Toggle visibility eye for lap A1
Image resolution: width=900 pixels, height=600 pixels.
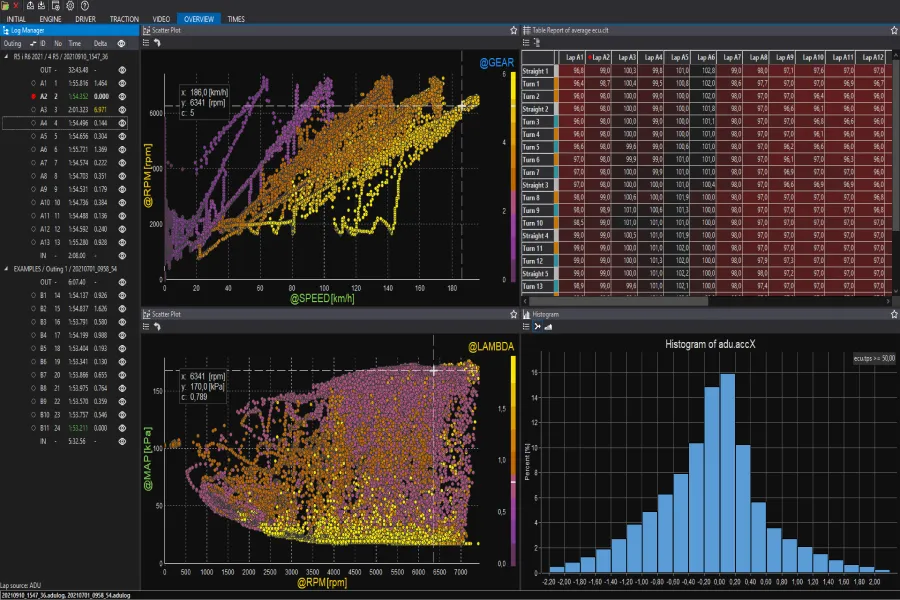click(x=122, y=83)
